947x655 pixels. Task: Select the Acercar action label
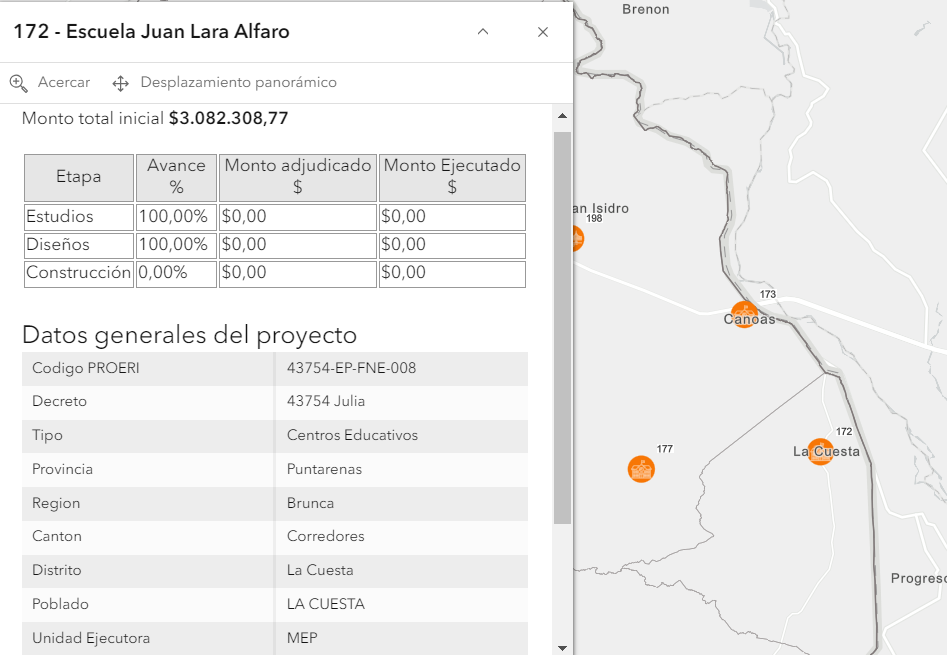click(x=64, y=82)
